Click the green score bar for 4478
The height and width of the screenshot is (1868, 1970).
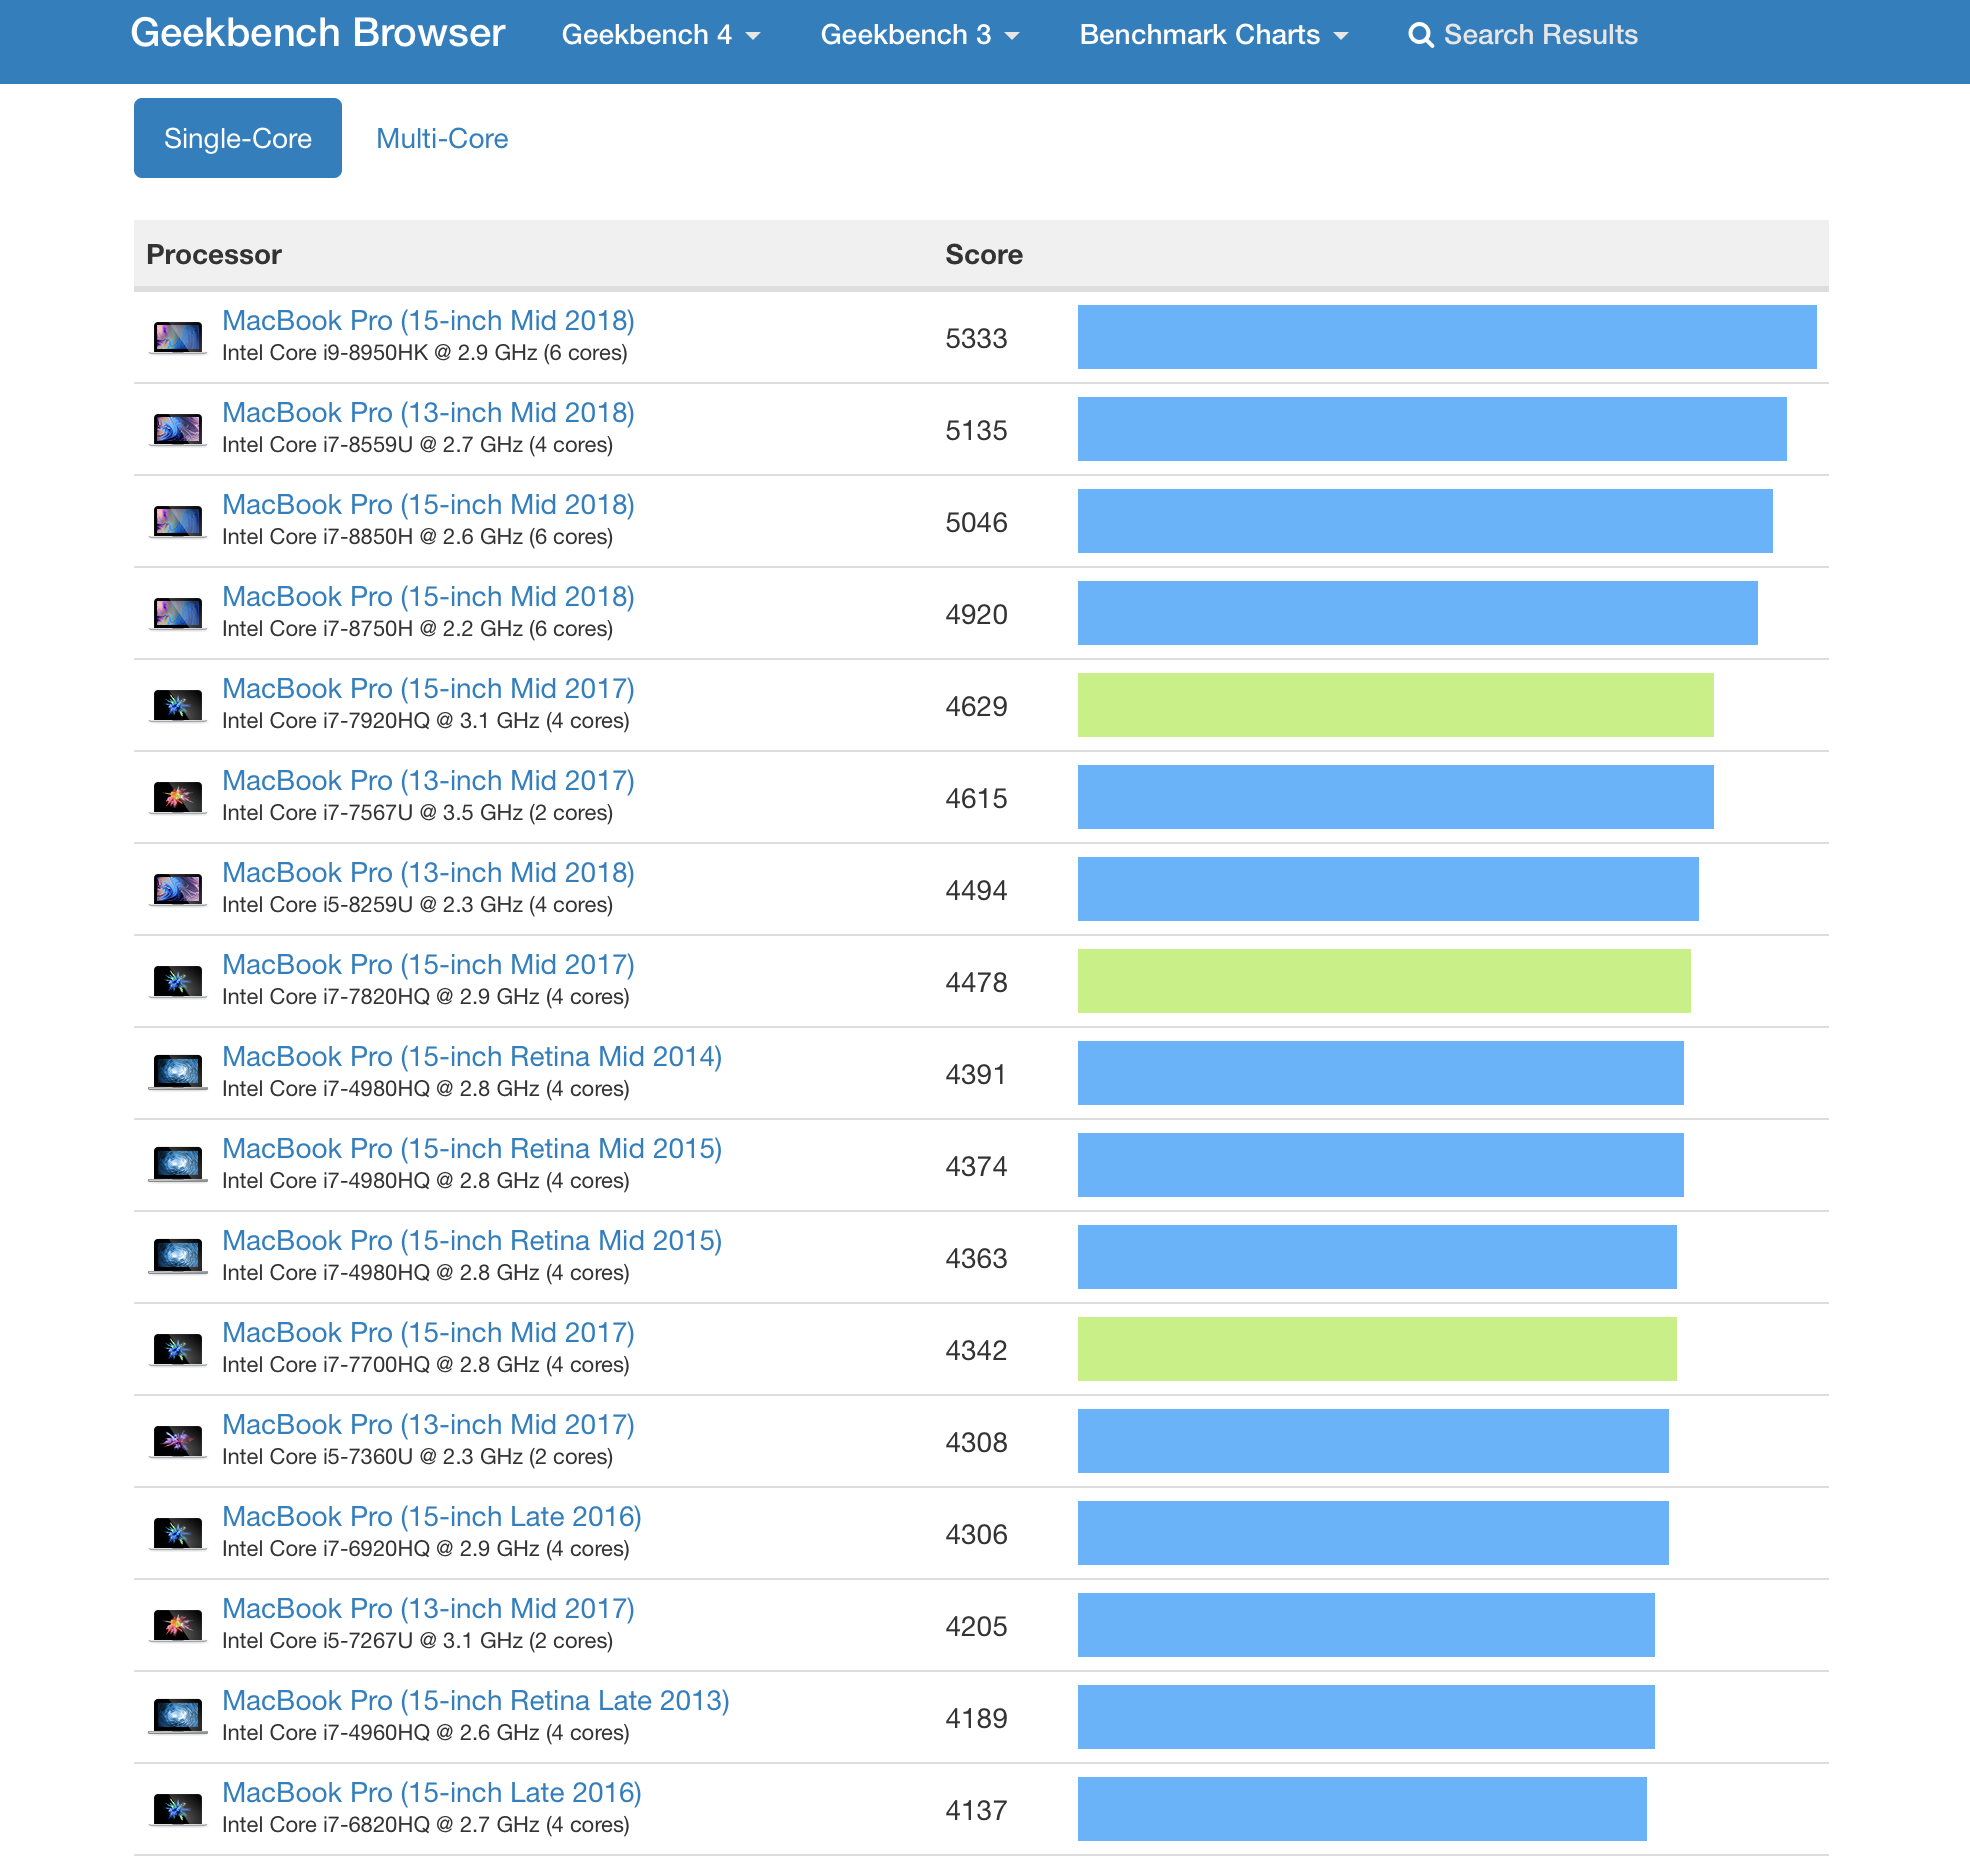coord(1384,981)
